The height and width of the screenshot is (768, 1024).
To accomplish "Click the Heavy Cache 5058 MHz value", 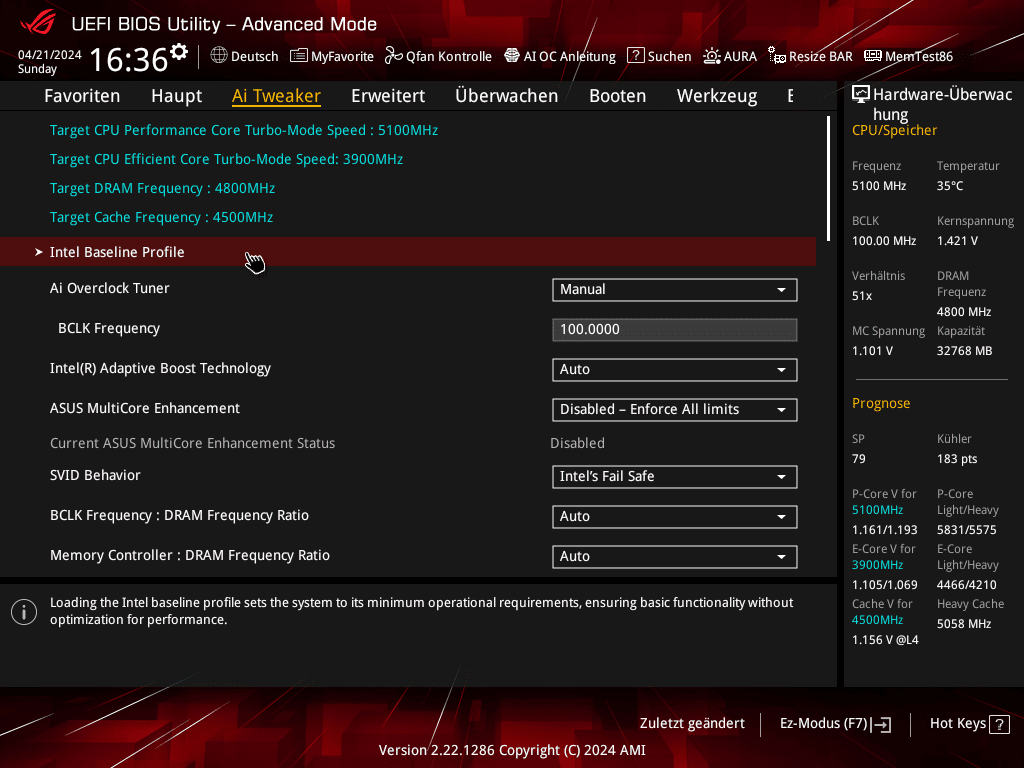I will click(964, 624).
